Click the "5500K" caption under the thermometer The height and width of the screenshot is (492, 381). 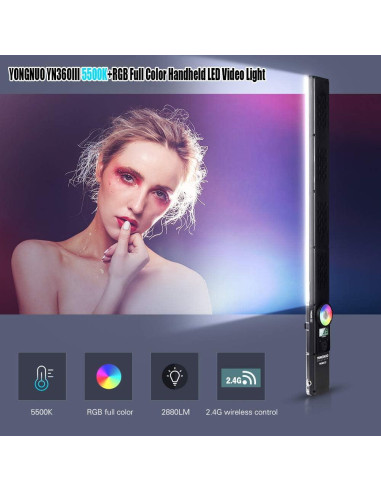pyautogui.click(x=42, y=412)
